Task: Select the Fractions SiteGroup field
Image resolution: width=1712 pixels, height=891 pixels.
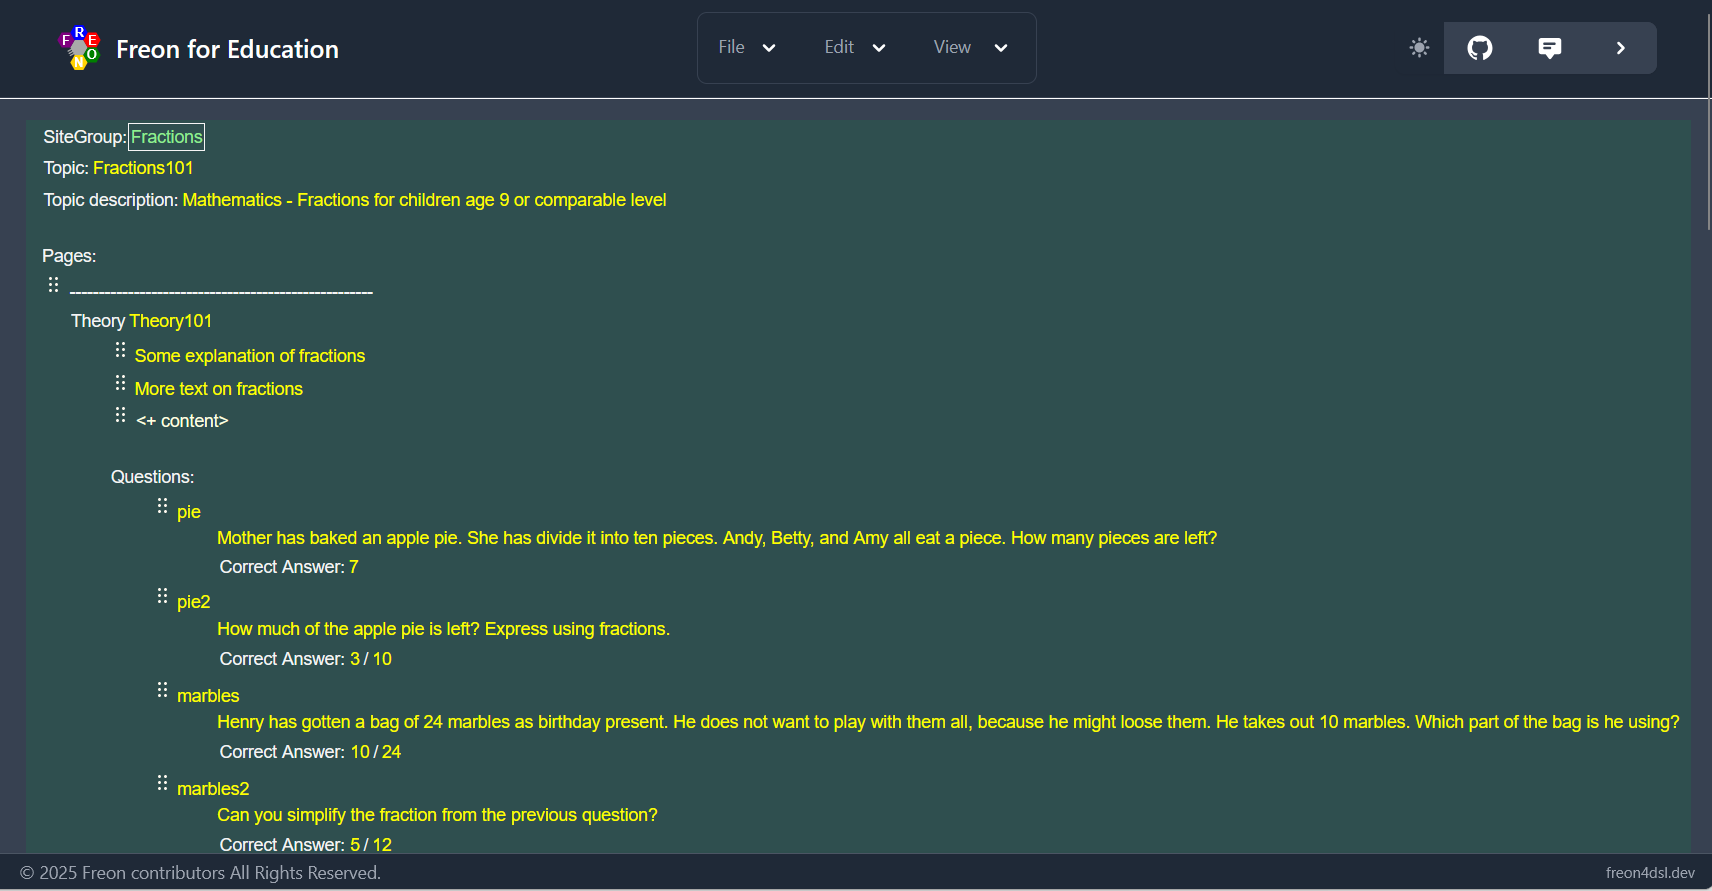Action: point(166,137)
